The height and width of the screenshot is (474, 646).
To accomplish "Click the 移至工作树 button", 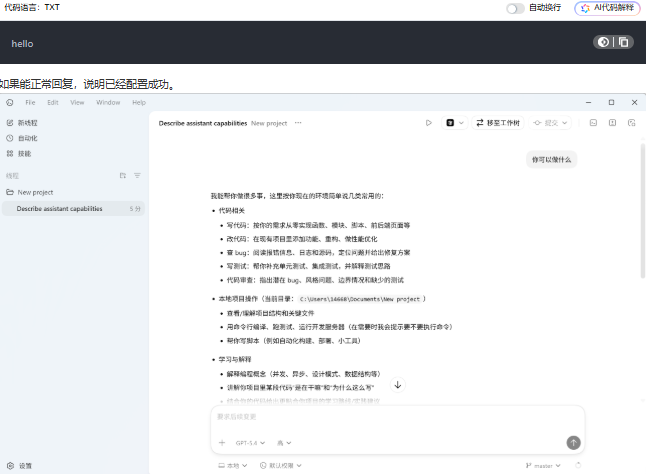I will pos(498,123).
